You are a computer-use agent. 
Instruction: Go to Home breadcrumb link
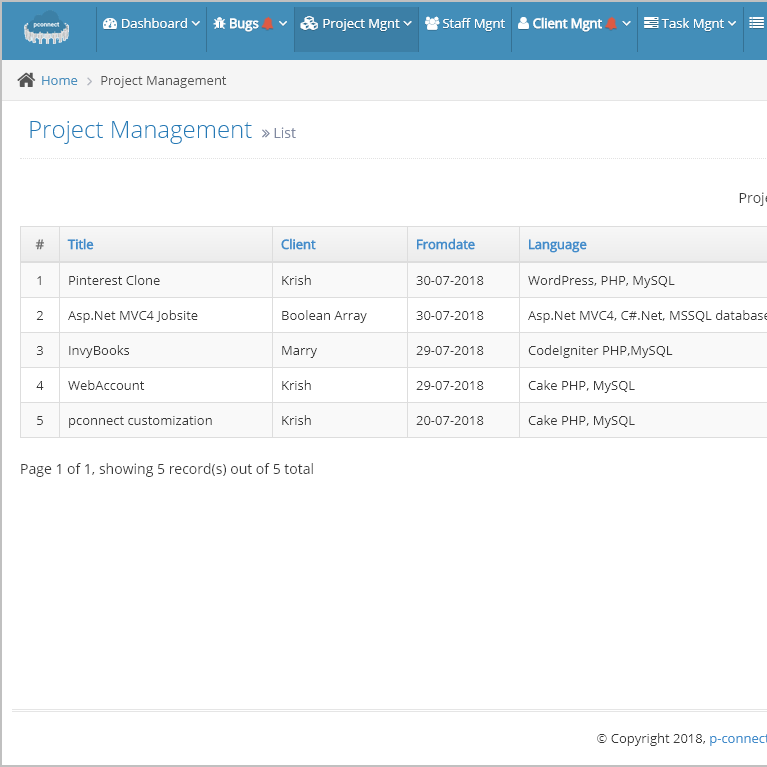tap(59, 80)
